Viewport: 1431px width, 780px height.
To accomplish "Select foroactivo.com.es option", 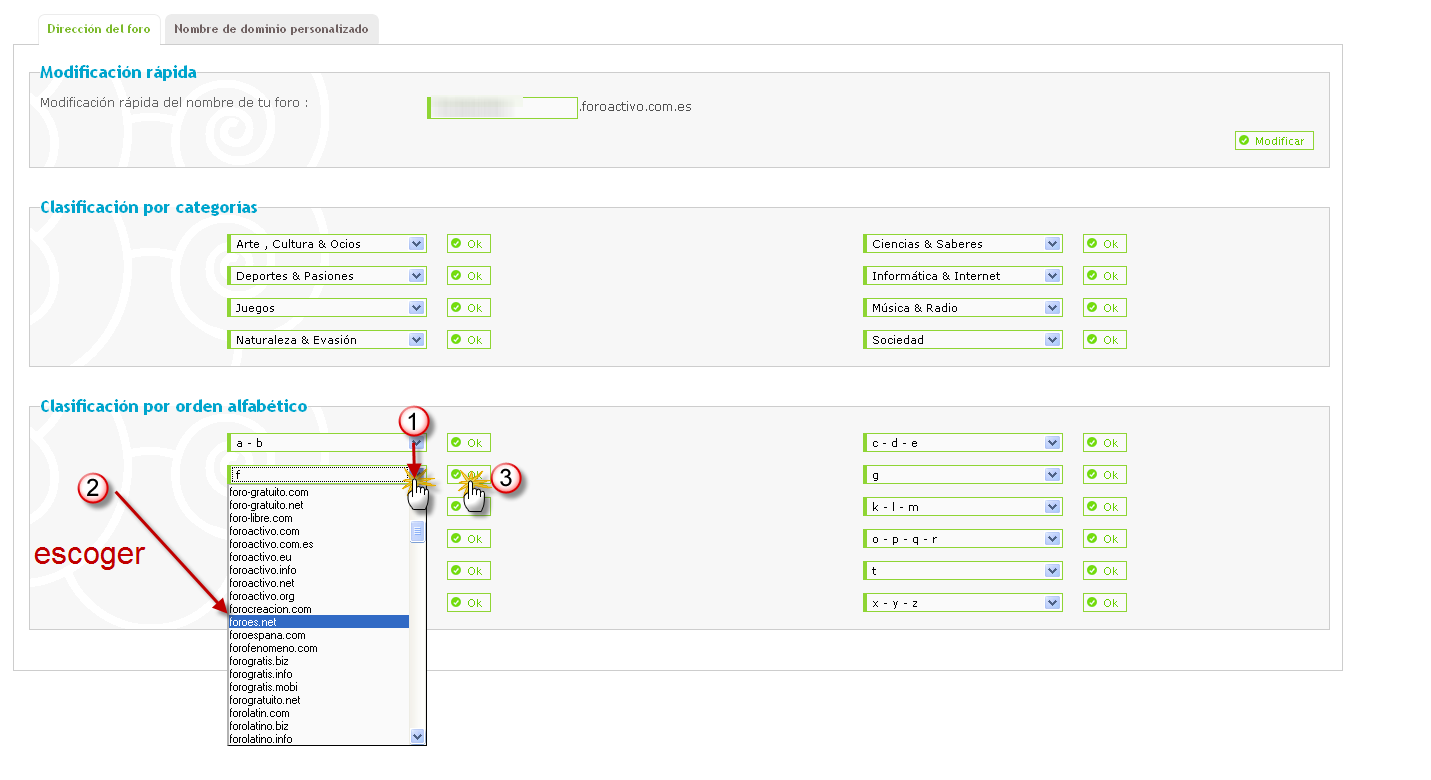I will click(x=318, y=544).
